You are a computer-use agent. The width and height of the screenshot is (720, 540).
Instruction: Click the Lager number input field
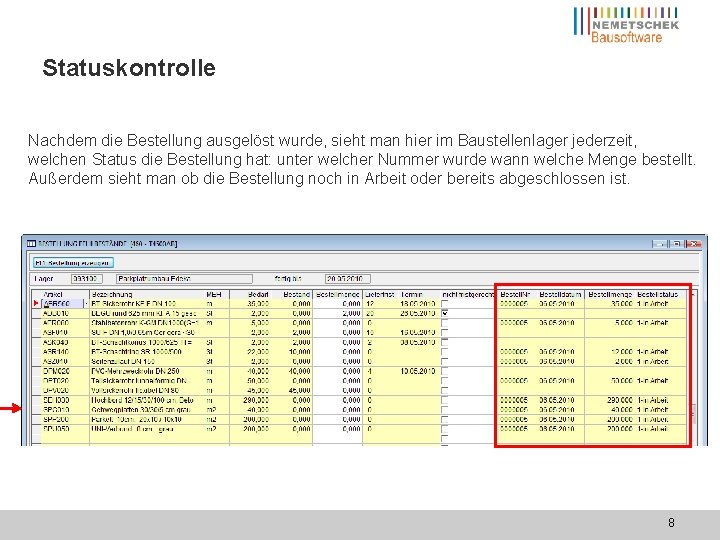coord(86,279)
